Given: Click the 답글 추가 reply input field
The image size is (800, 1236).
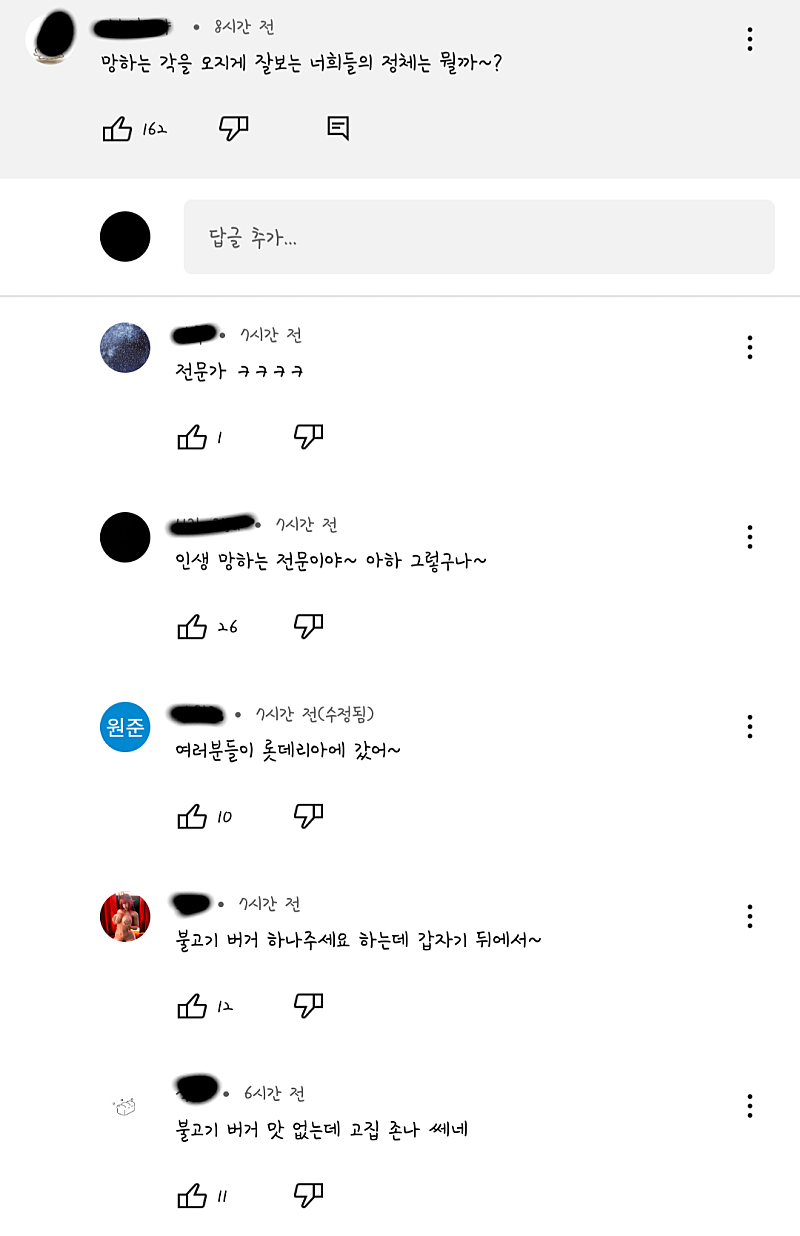Looking at the screenshot, I should pyautogui.click(x=479, y=237).
